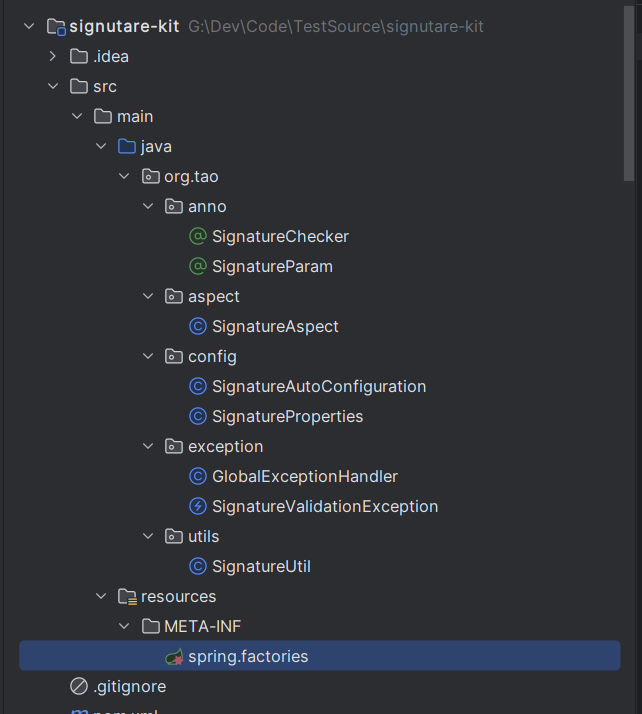Viewport: 642px width, 714px height.
Task: Click the SignatureValidationException exception icon
Action: 198,506
